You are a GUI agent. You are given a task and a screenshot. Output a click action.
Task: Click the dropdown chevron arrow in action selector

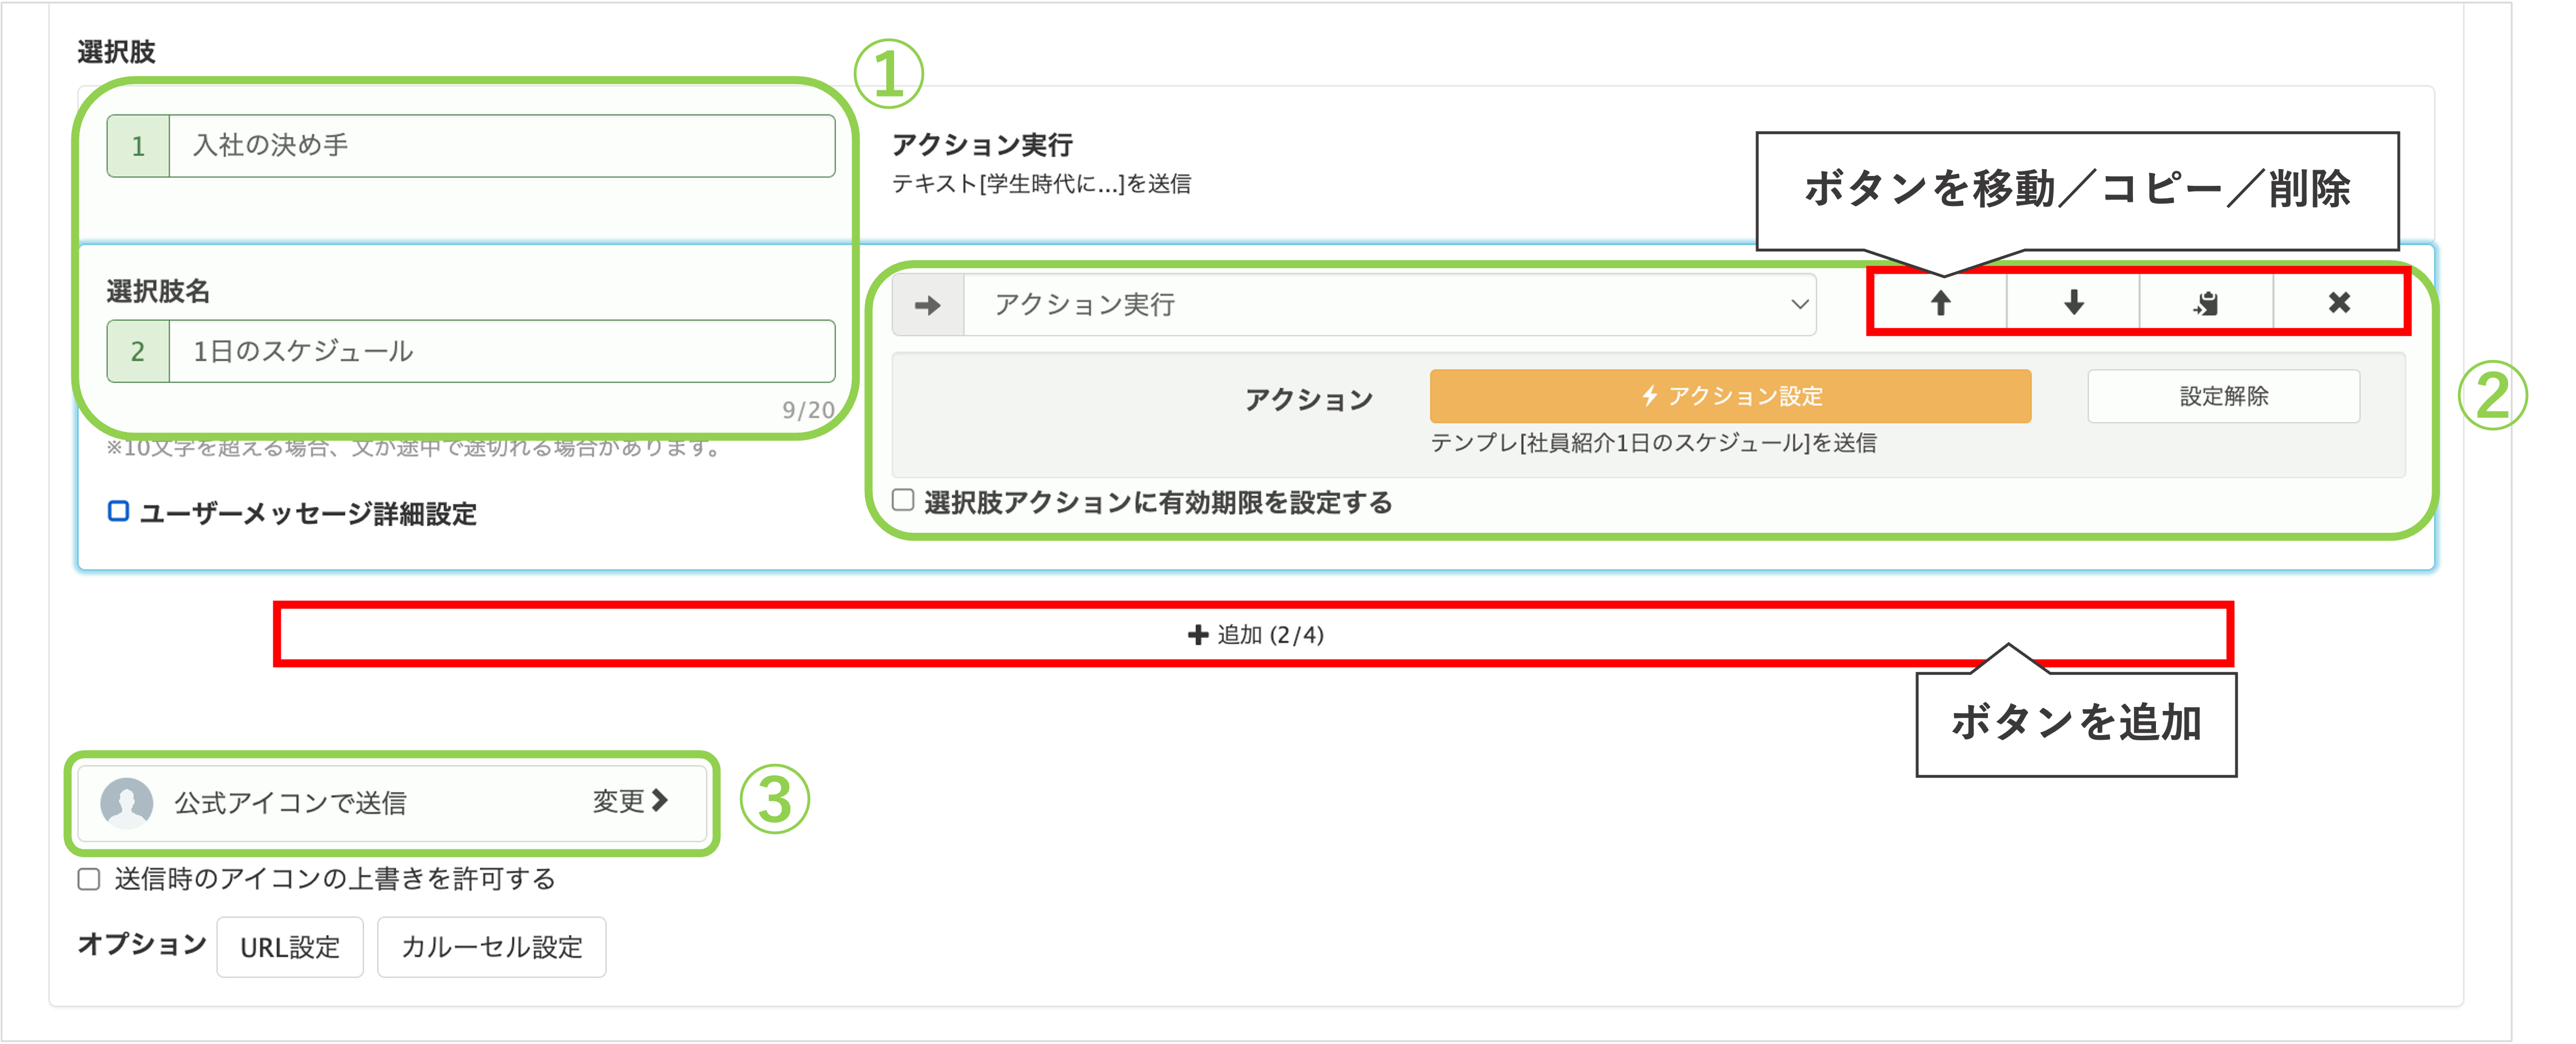coord(1799,305)
